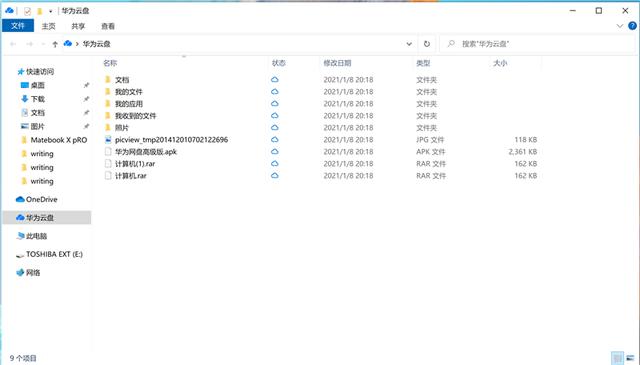Click the cloud status icon for 我的文件
This screenshot has width=640, height=365.
(275, 92)
